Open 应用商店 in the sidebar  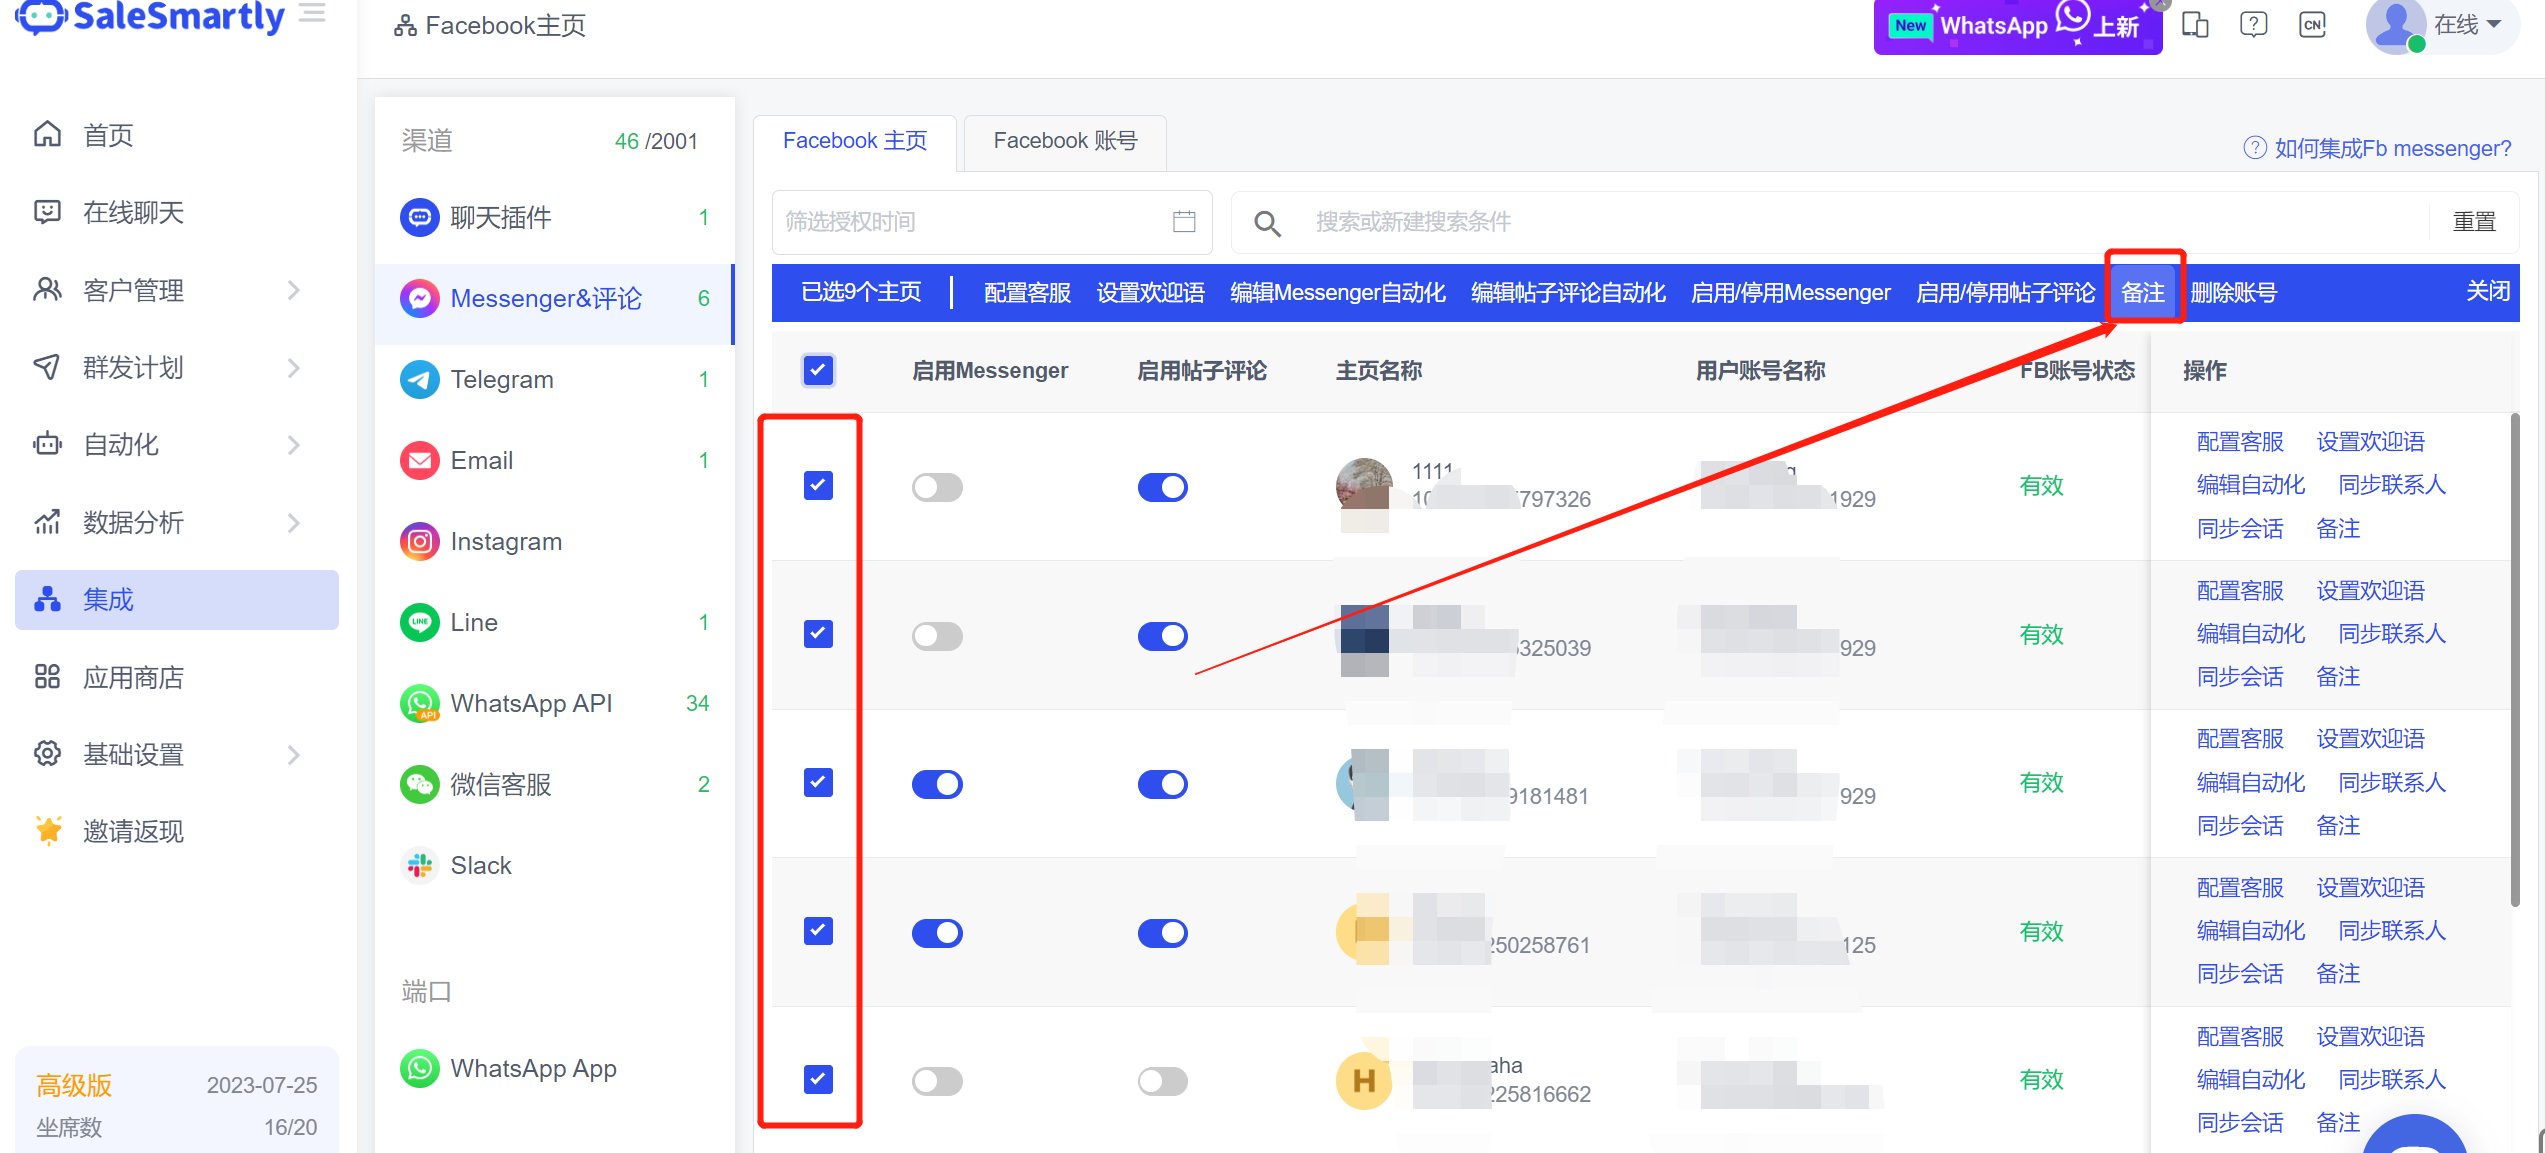coord(133,677)
